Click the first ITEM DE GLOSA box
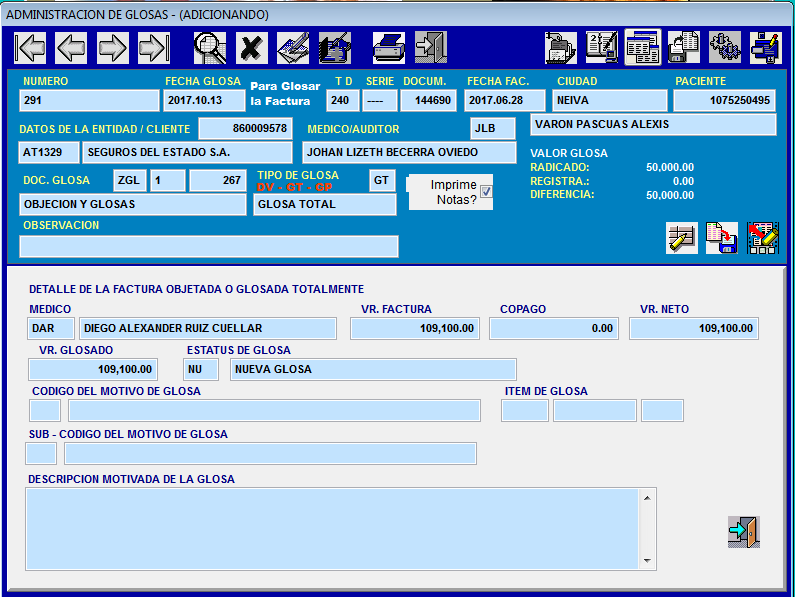This screenshot has height=597, width=795. [x=525, y=411]
